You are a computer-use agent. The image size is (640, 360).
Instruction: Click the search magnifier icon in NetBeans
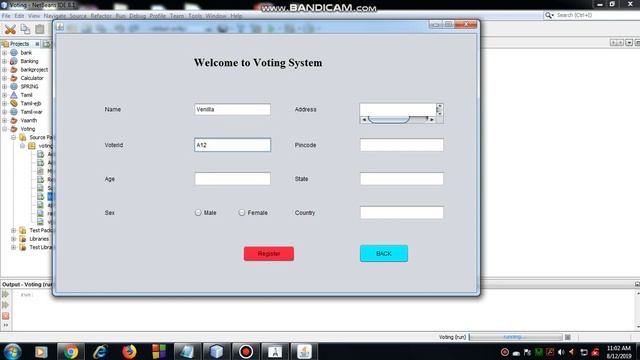click(549, 15)
